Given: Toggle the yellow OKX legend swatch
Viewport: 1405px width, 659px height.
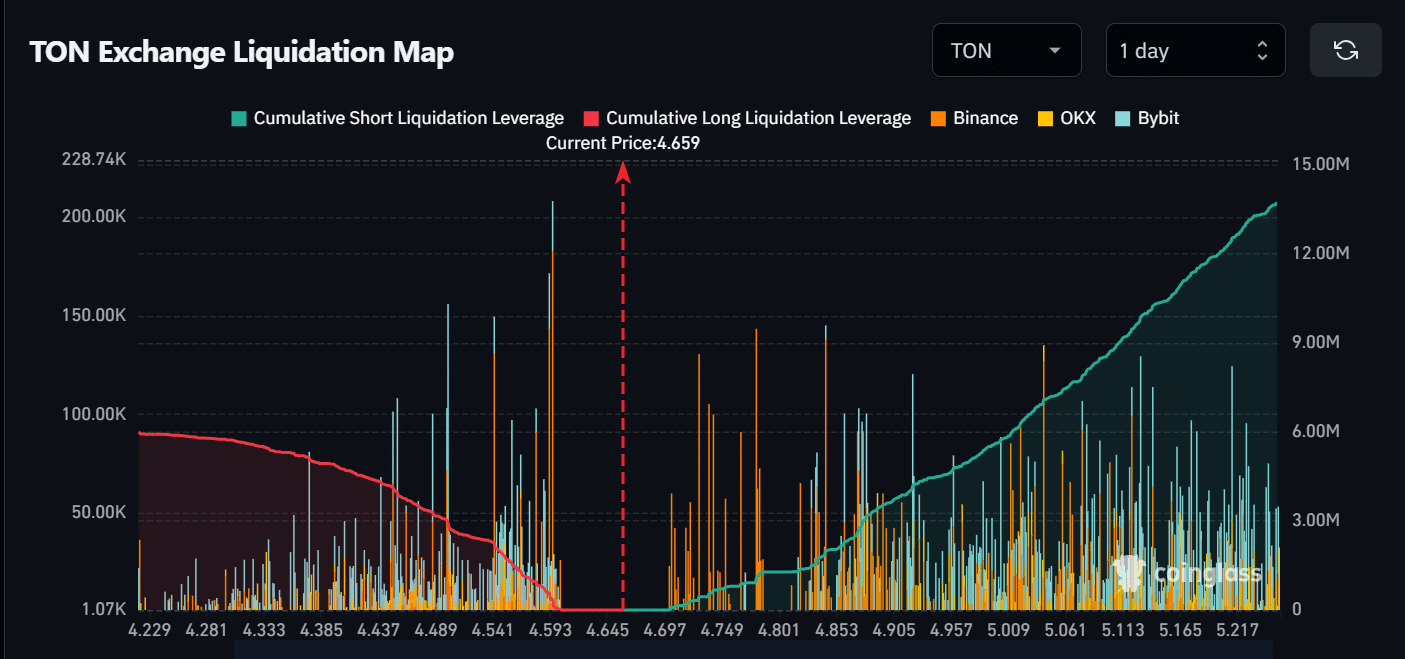Looking at the screenshot, I should click(x=1046, y=118).
